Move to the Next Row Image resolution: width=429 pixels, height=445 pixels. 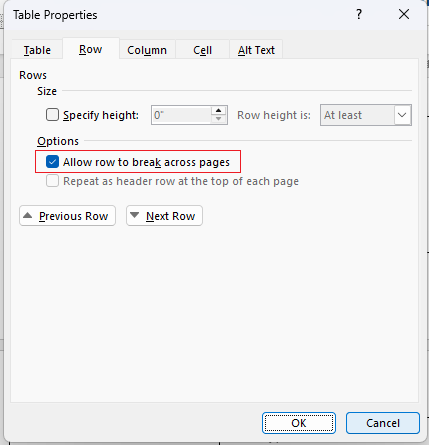(164, 216)
